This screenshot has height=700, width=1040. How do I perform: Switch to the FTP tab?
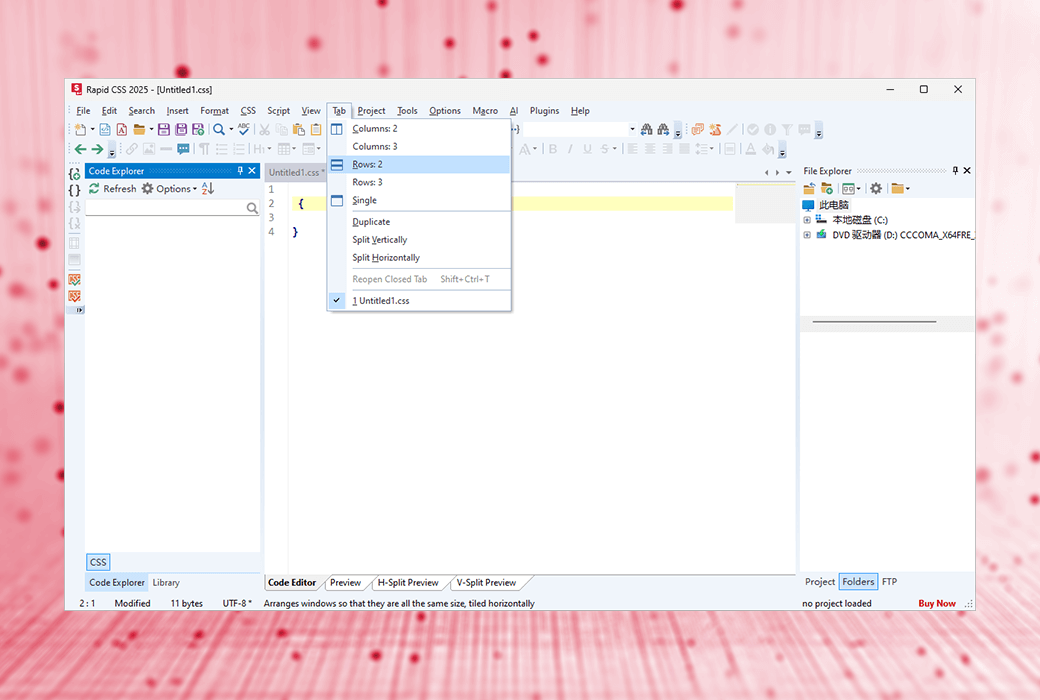click(889, 582)
